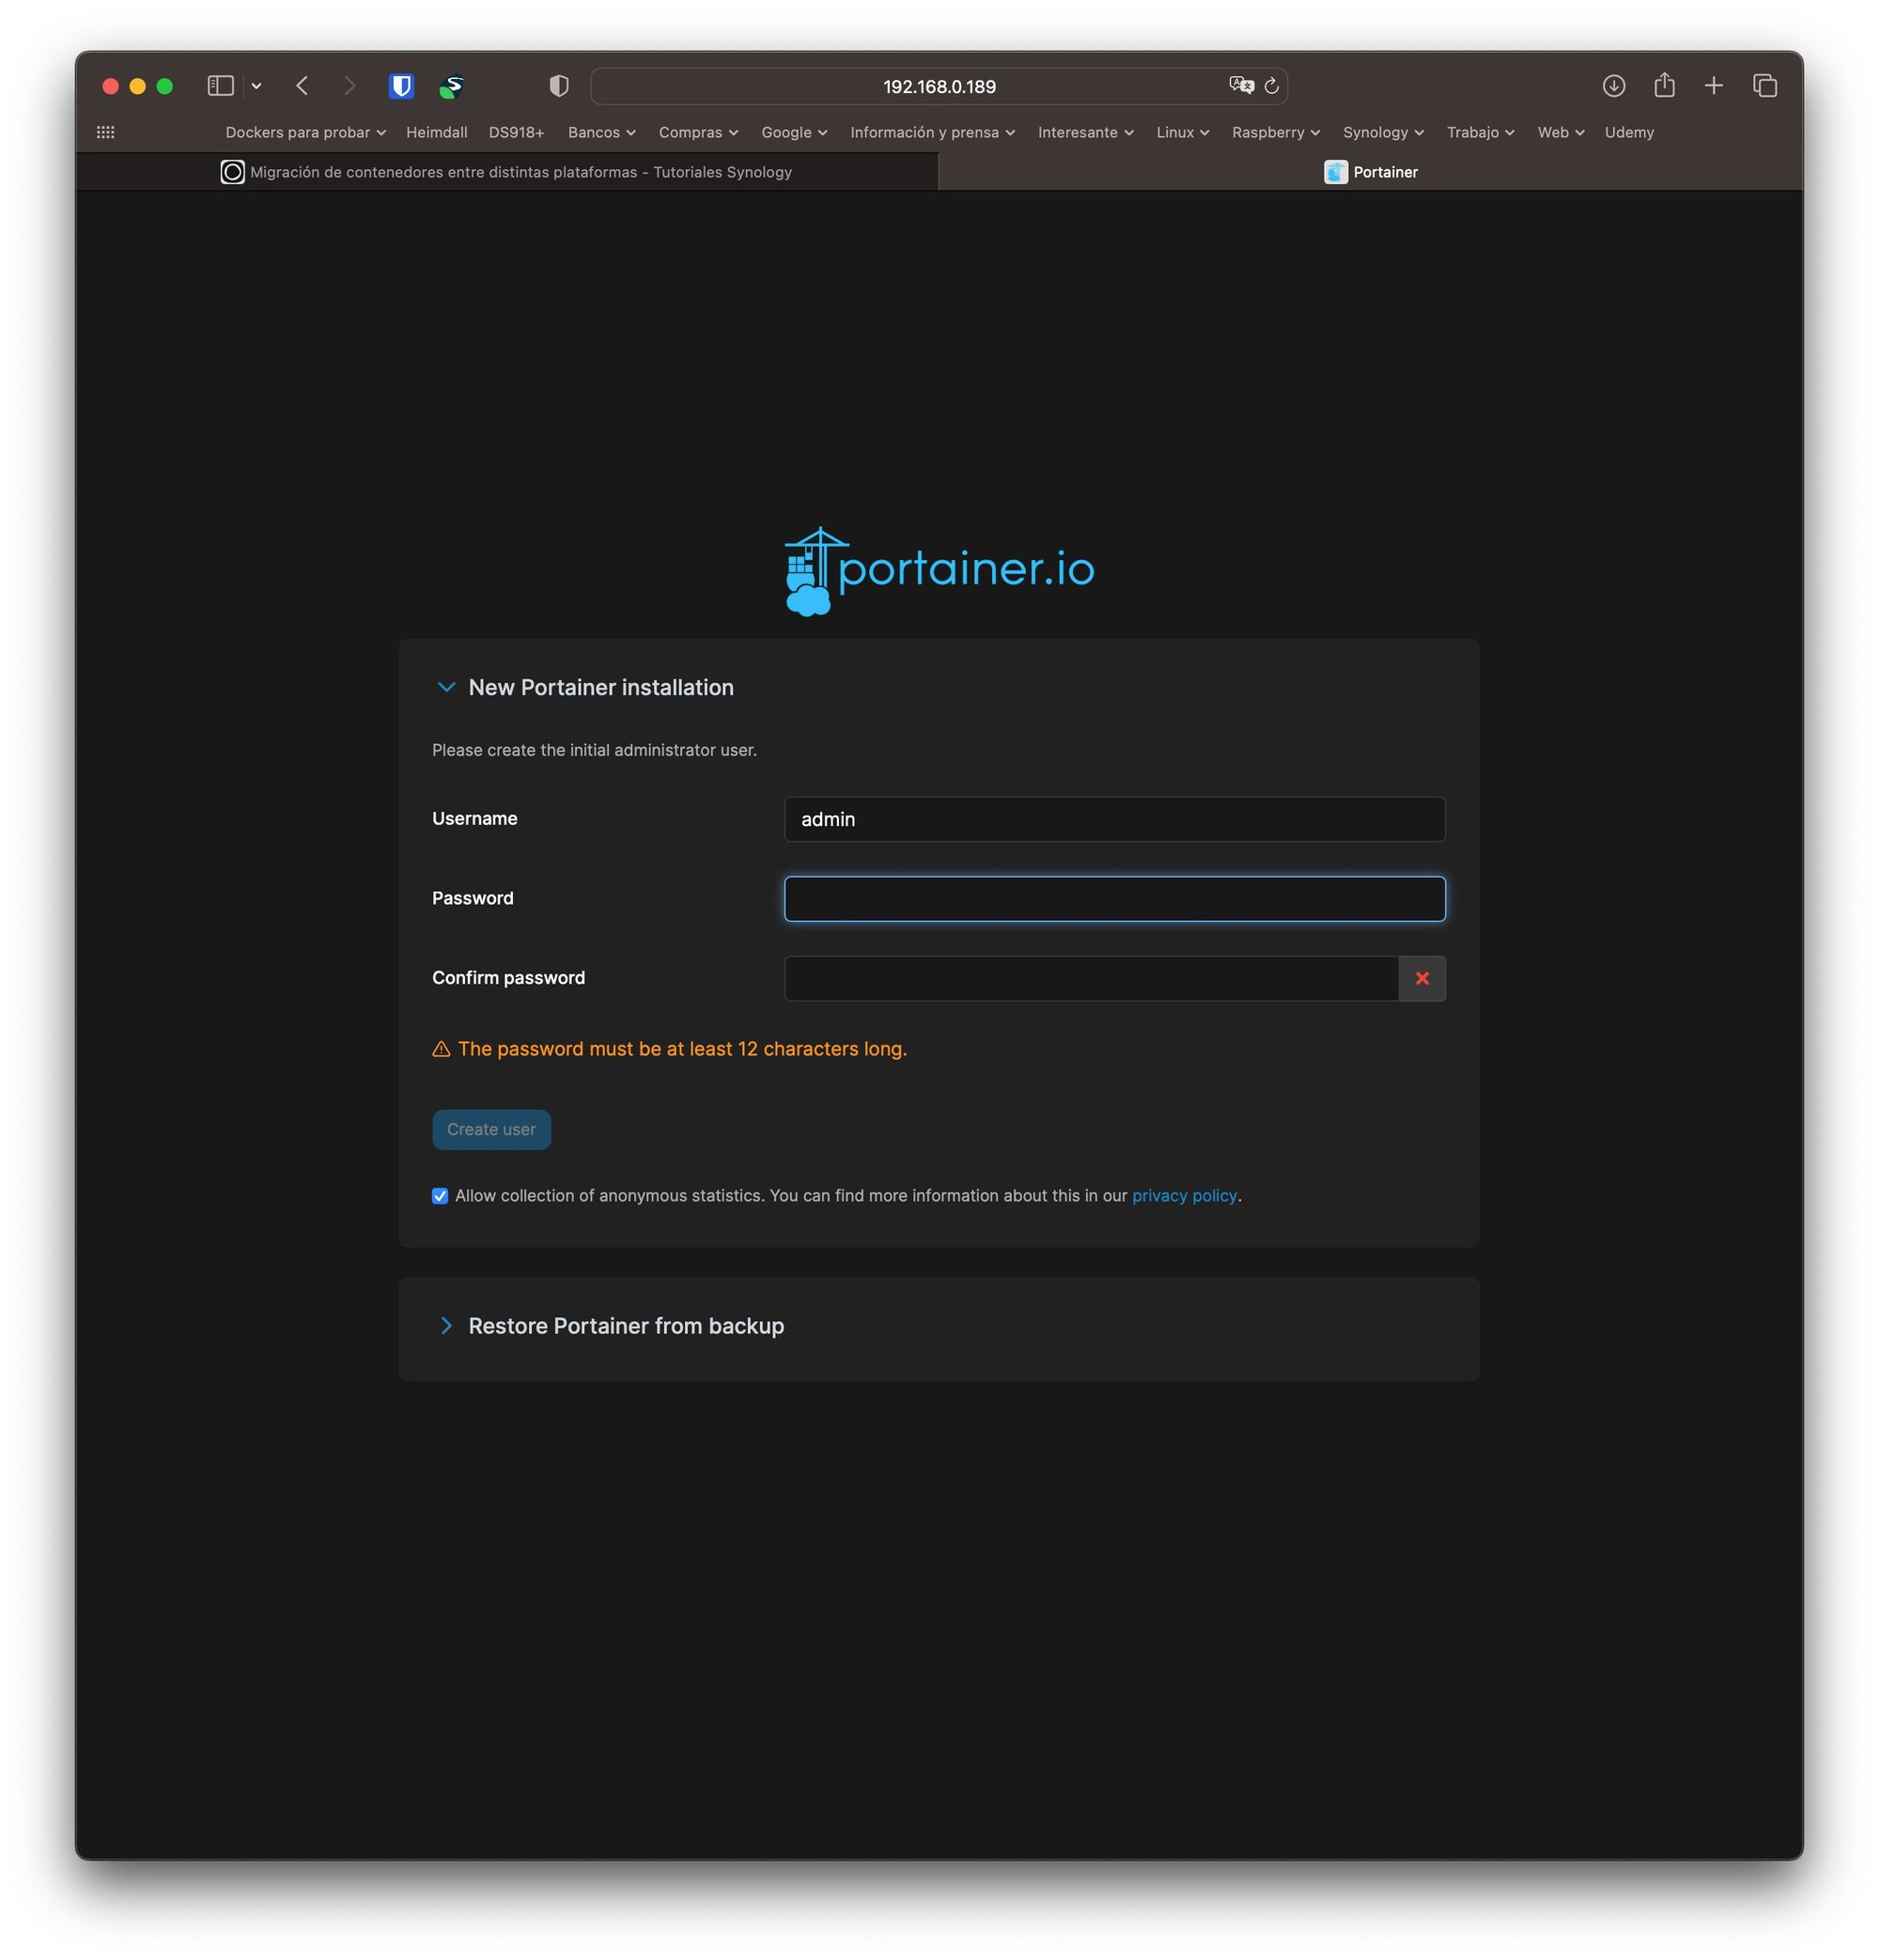1879x1960 pixels.
Task: Click the share icon
Action: pos(1664,85)
